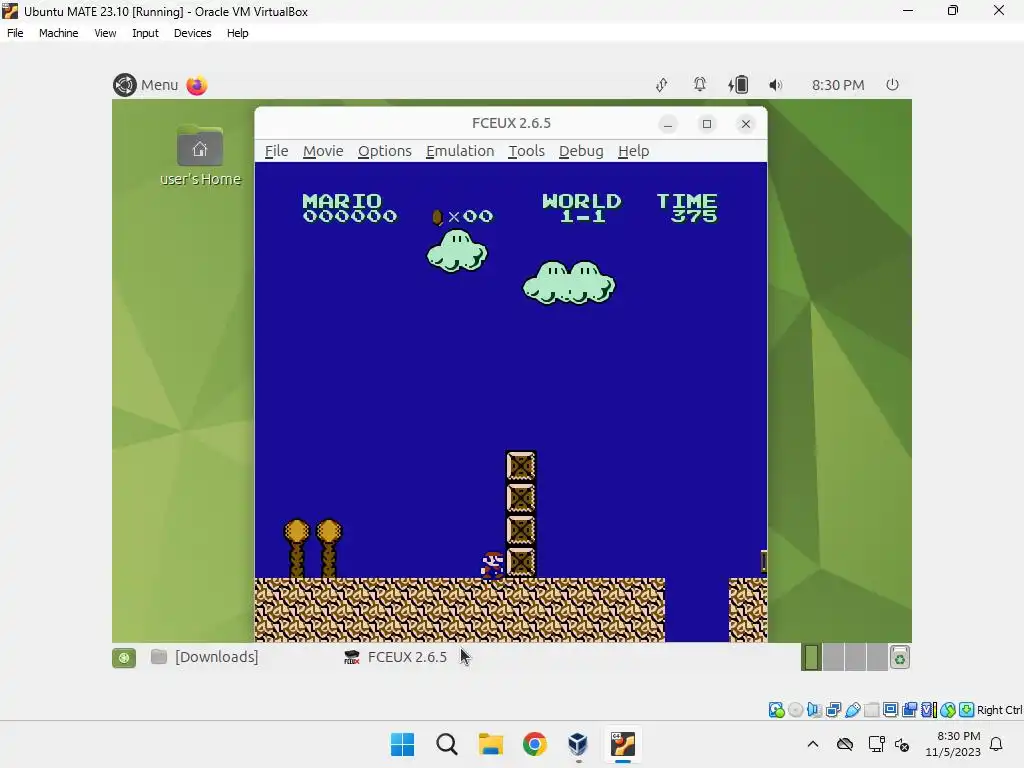Open the session power button in MATE panel
Viewport: 1024px width, 768px height.
(x=892, y=85)
